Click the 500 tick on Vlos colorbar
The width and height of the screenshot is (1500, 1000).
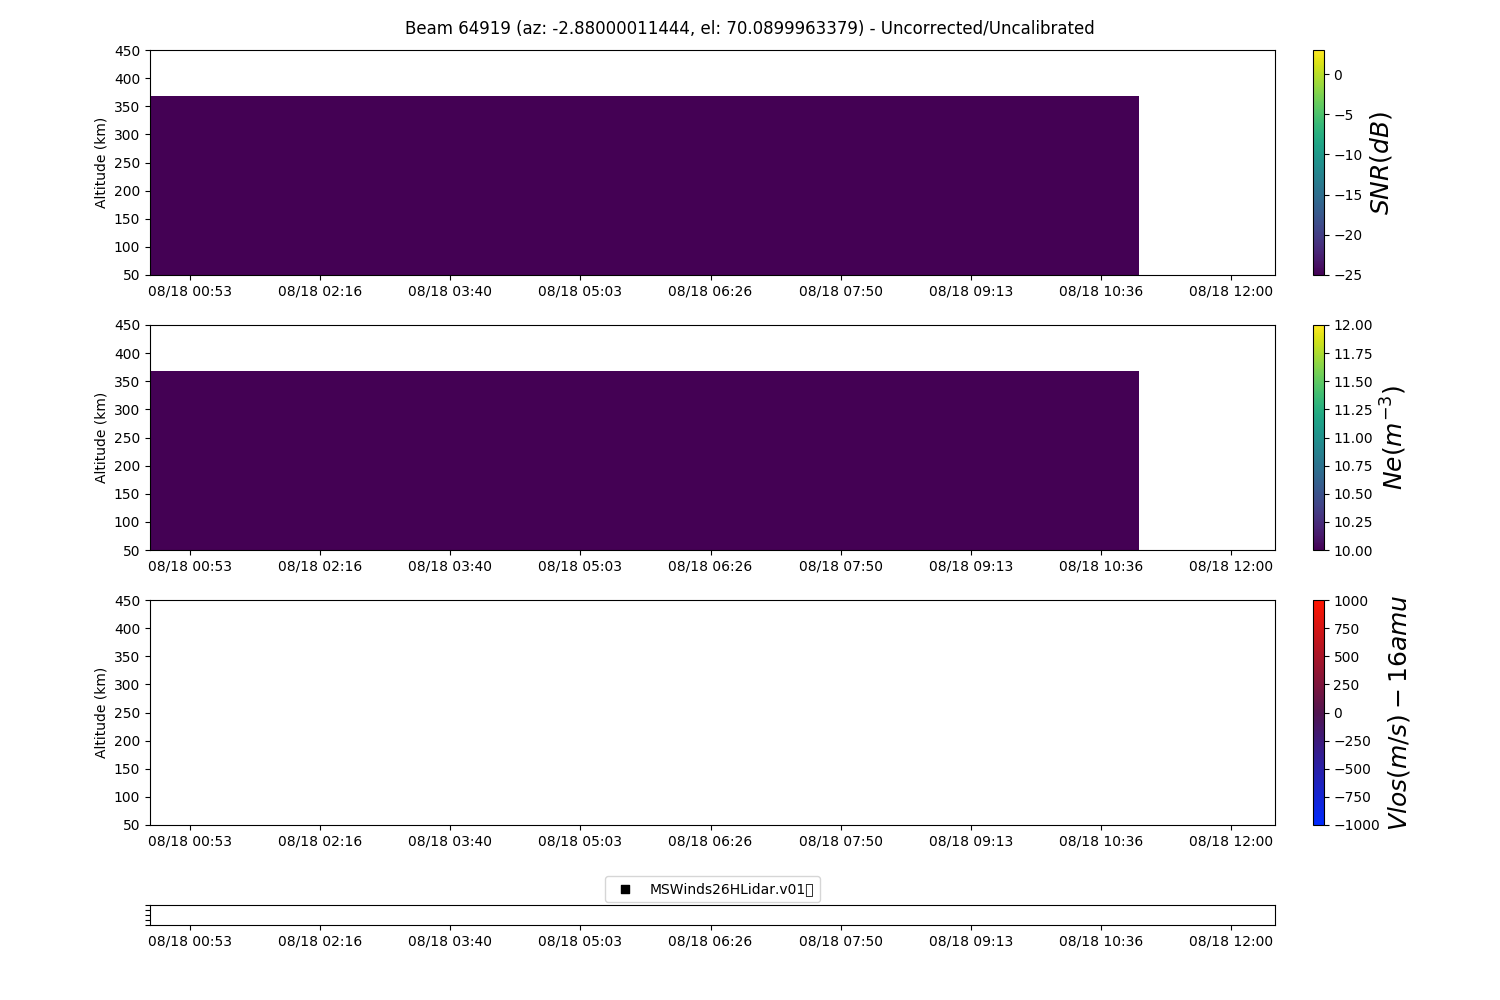pyautogui.click(x=1346, y=656)
